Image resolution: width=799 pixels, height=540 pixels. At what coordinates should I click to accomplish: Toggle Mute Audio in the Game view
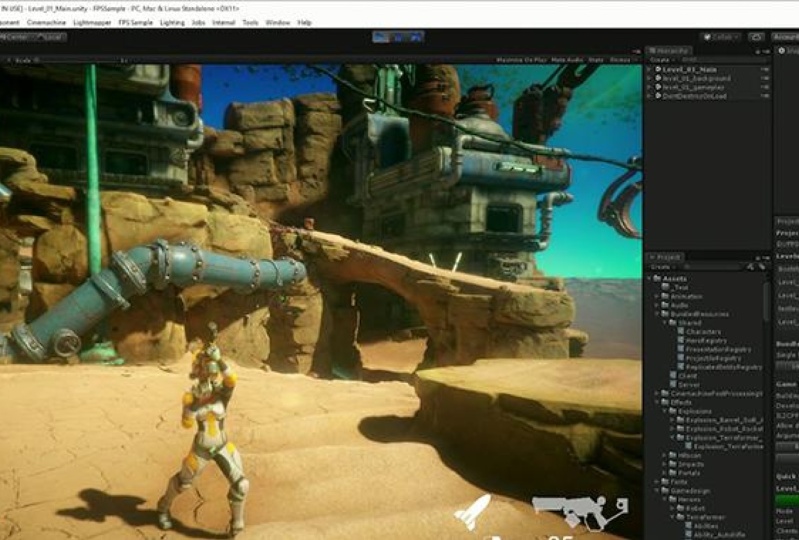click(x=567, y=60)
